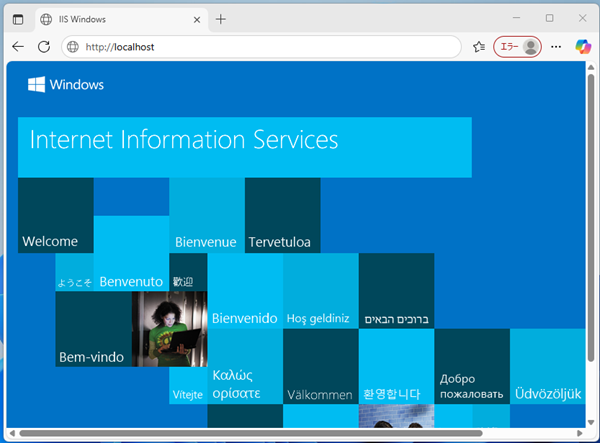
Task: Click the Добро пожаловать tile
Action: 472,366
